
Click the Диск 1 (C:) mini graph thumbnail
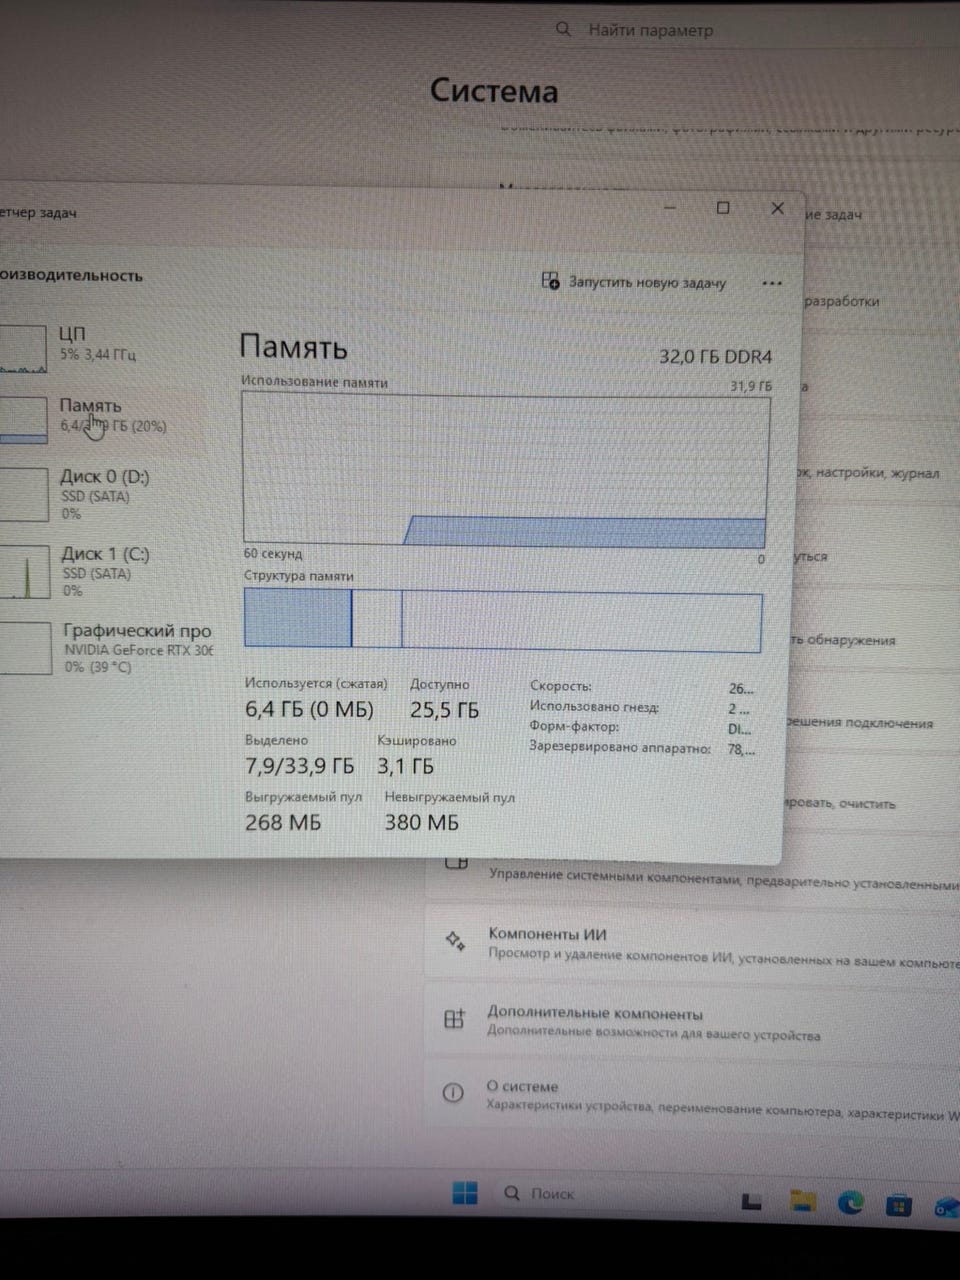click(24, 572)
